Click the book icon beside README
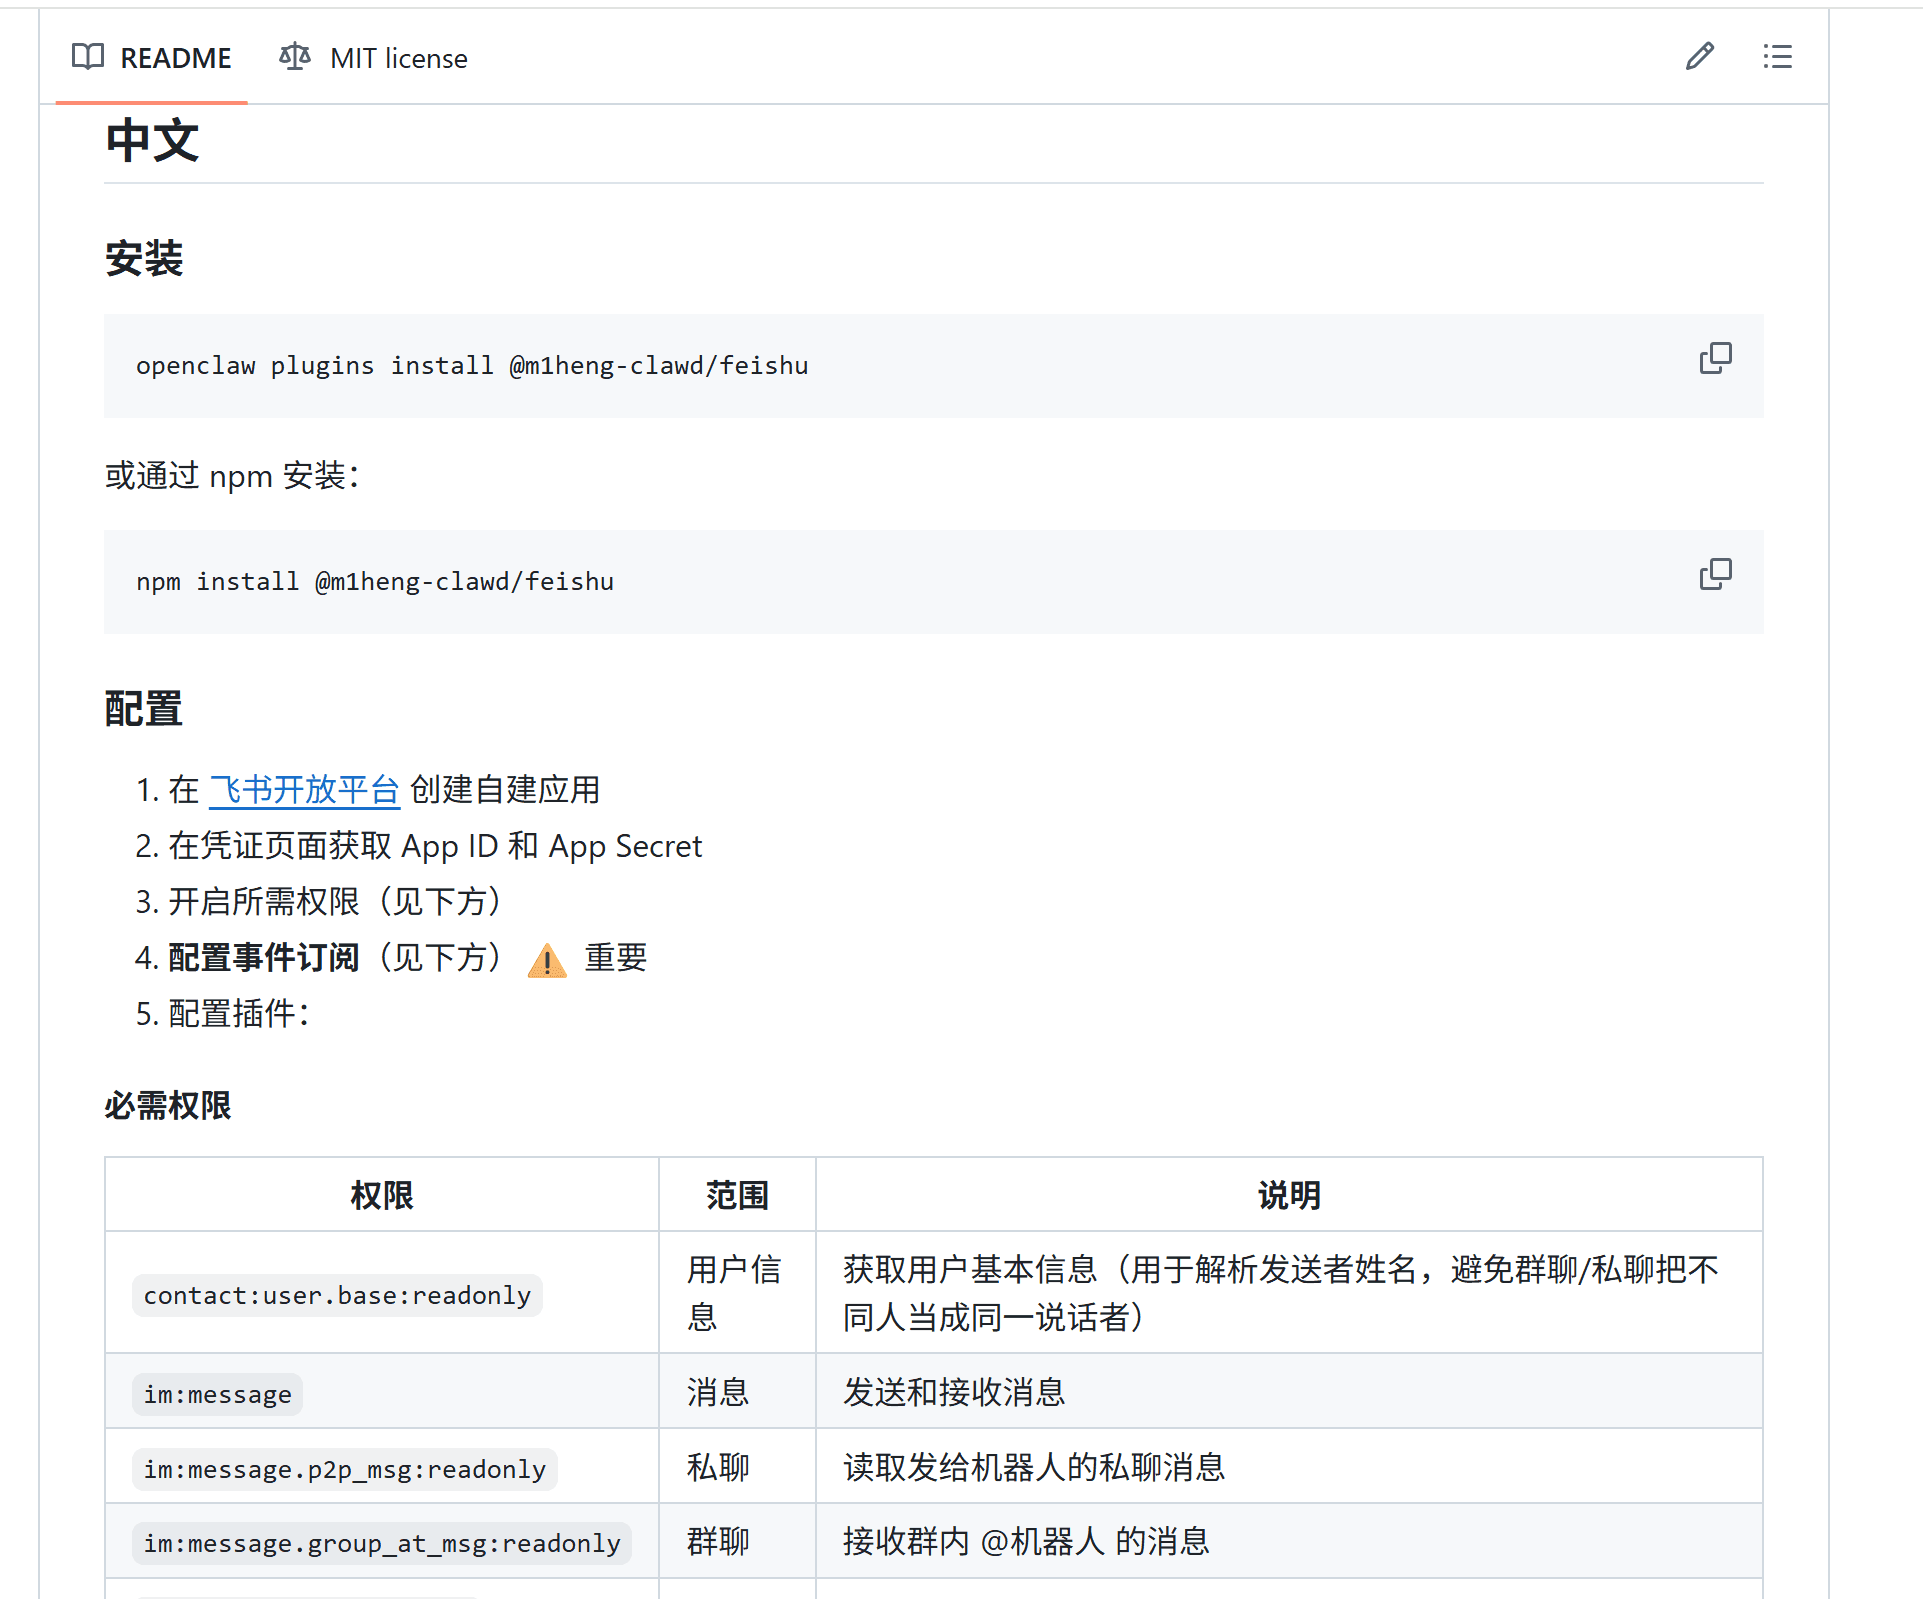The image size is (1923, 1599). [x=88, y=57]
